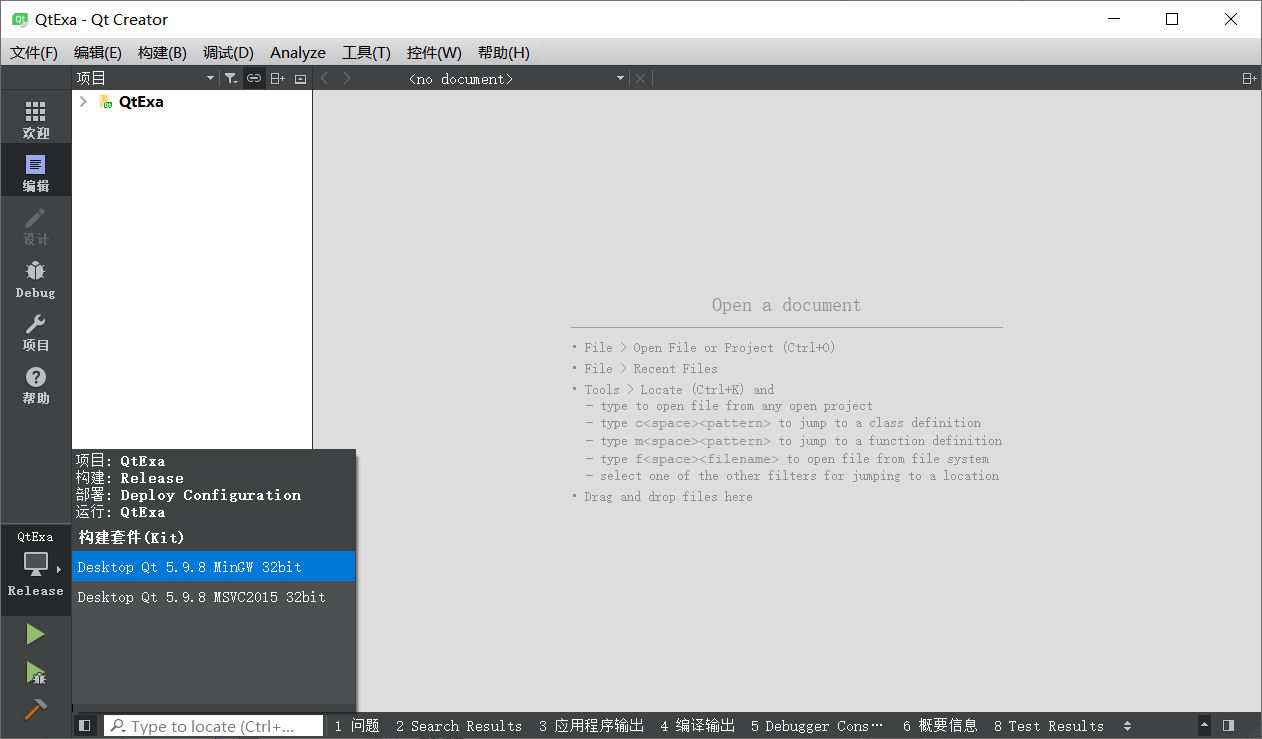The width and height of the screenshot is (1262, 739).
Task: Open the 项目 view dropdown in the side panel
Action: 146,78
